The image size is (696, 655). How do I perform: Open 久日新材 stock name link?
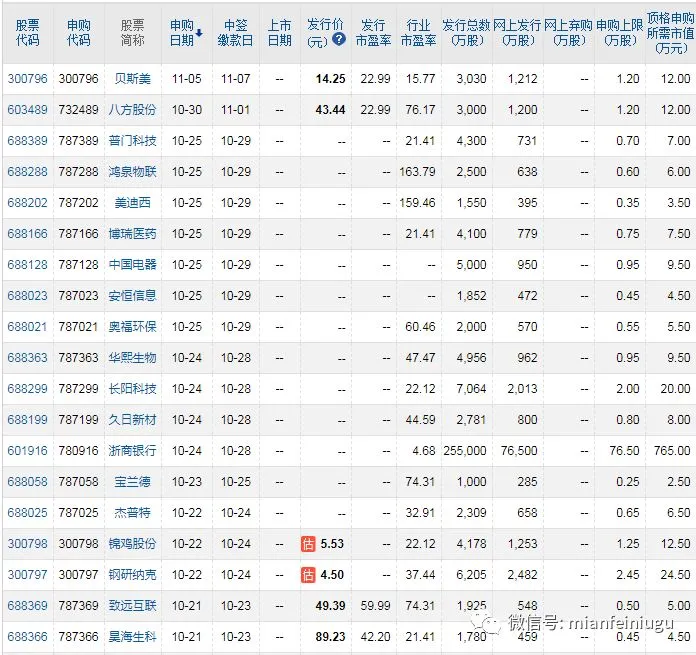[x=132, y=420]
